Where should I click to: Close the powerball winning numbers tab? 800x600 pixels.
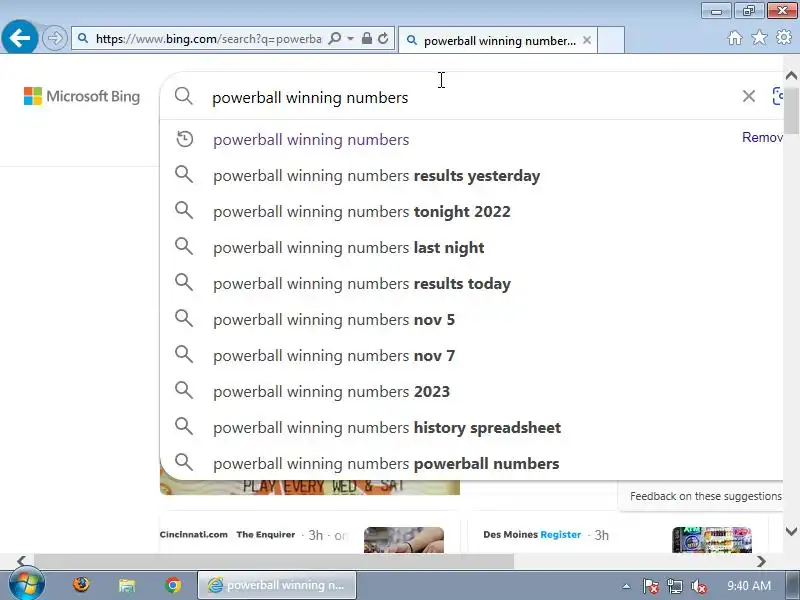tap(587, 40)
